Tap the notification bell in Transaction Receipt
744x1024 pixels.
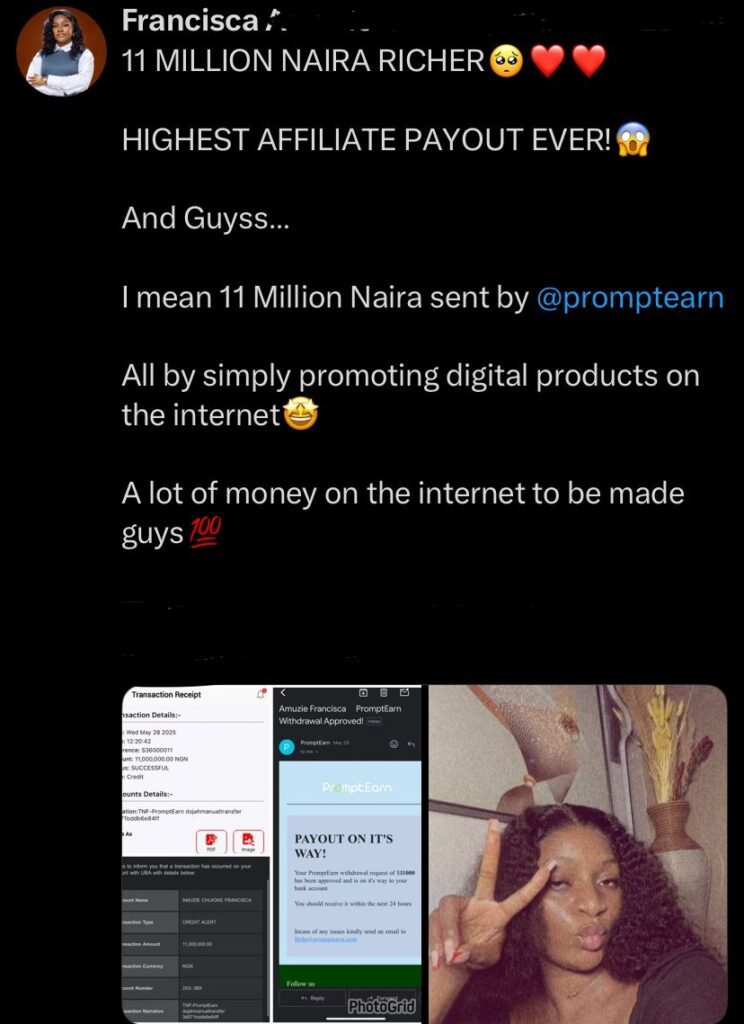point(261,693)
